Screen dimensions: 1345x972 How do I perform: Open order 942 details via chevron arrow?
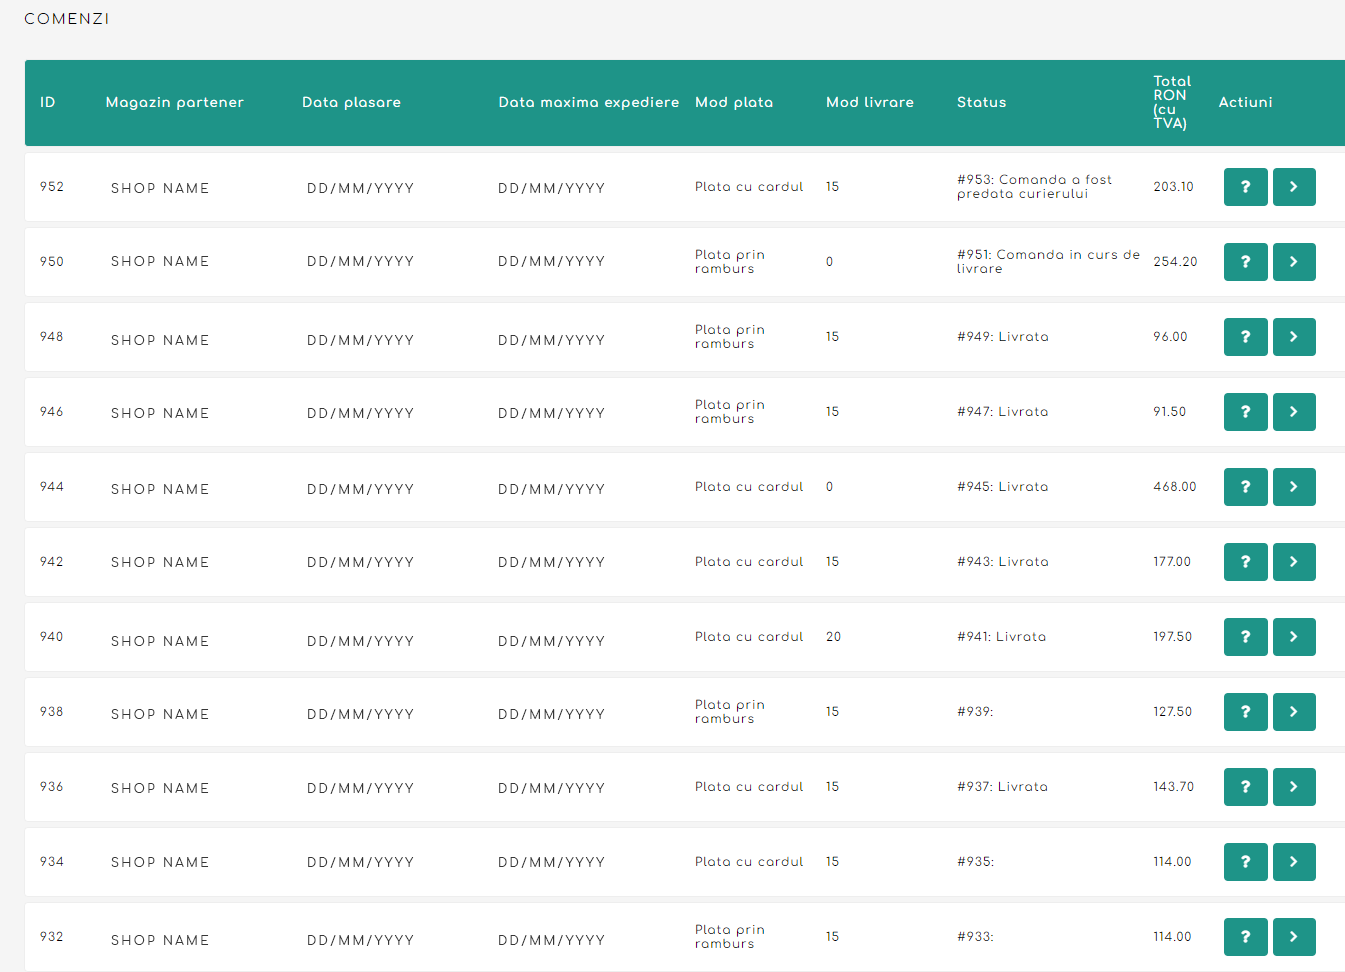(x=1294, y=562)
